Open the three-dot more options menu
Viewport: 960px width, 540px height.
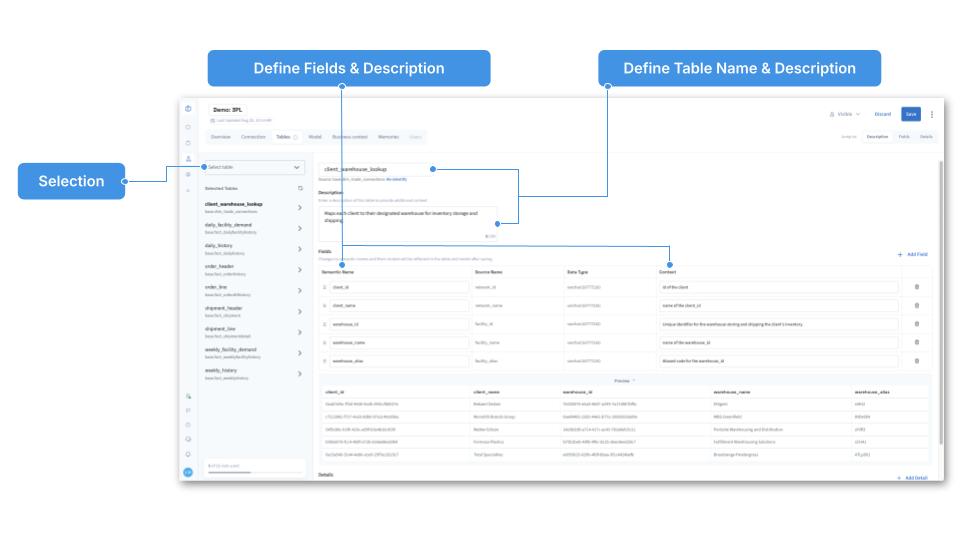tap(932, 114)
